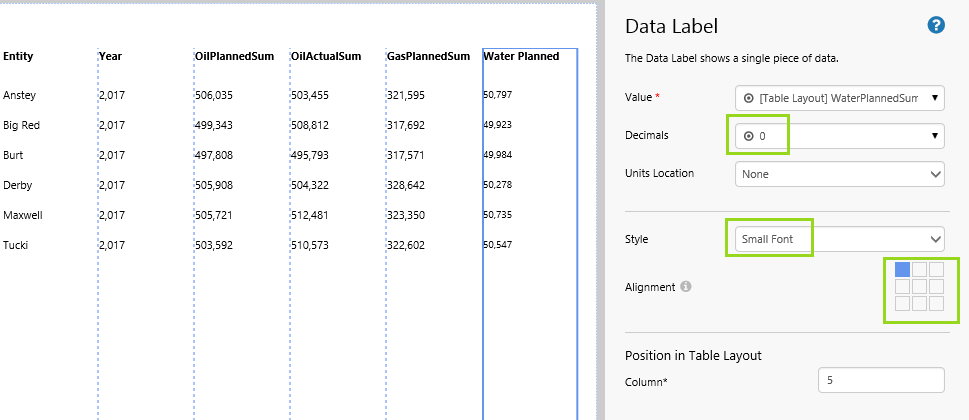
Task: Choose bottom-center alignment cell
Action: 919,303
